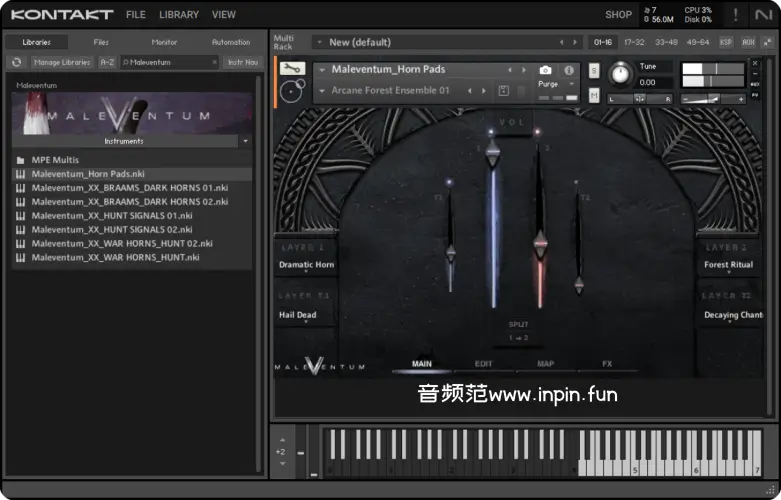Toggle the Mute M button
Viewport: 781px width, 500px height.
pos(594,95)
